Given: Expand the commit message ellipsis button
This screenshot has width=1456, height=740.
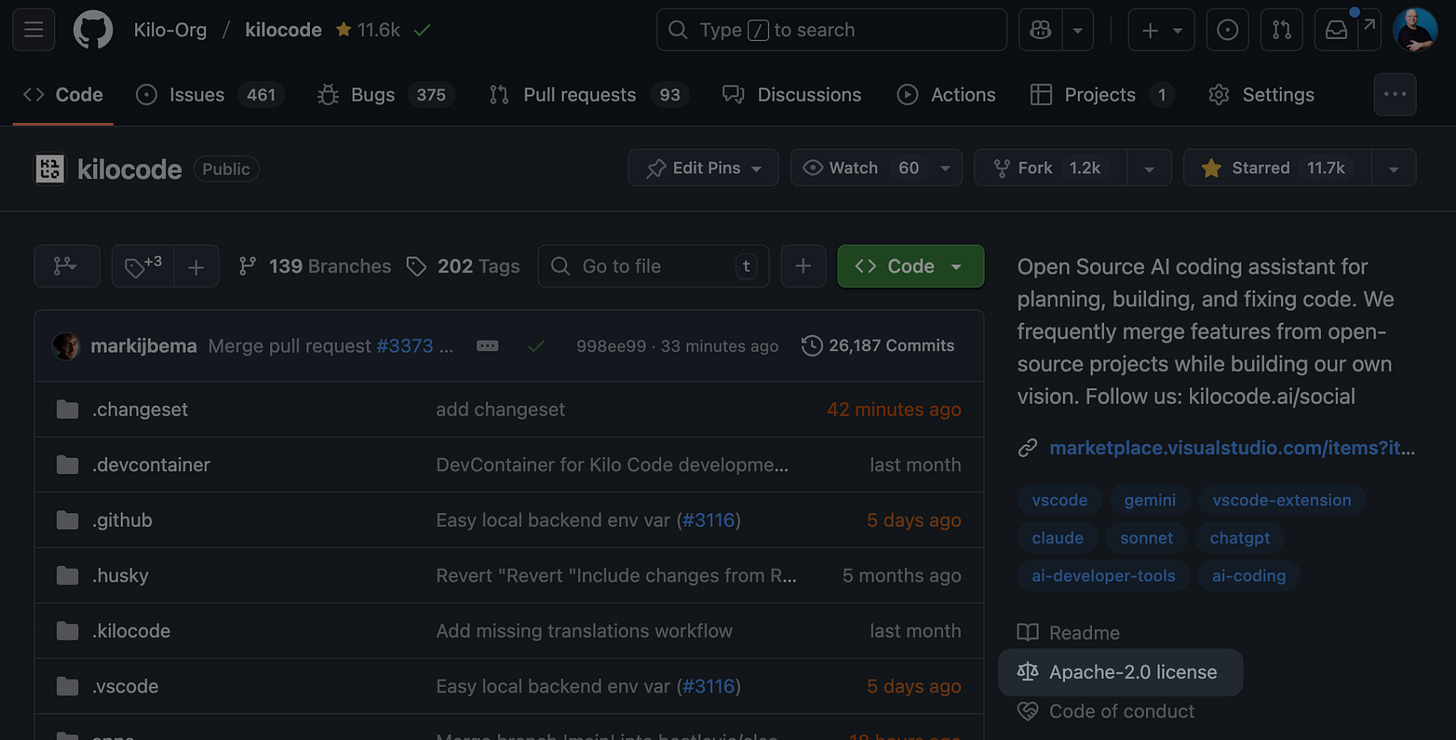Looking at the screenshot, I should click(488, 346).
